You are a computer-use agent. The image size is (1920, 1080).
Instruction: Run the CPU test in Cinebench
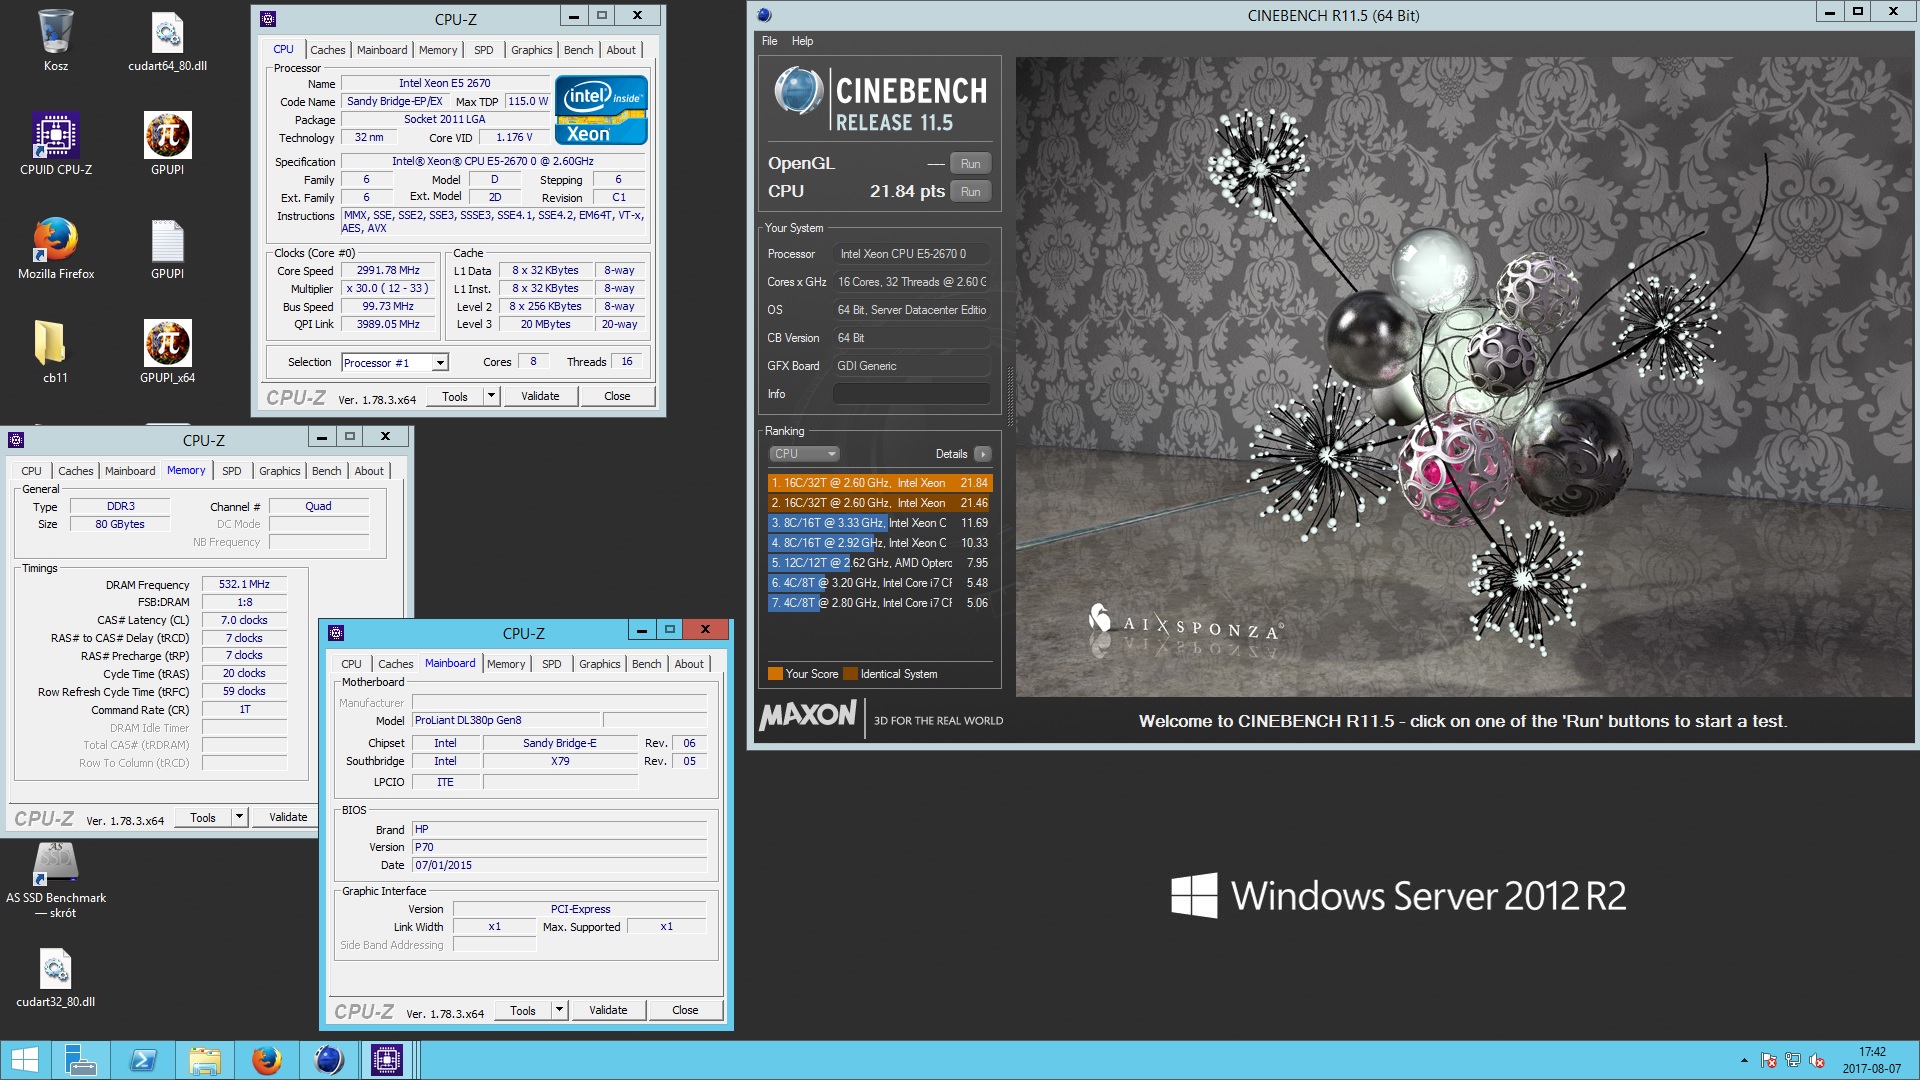coord(970,192)
